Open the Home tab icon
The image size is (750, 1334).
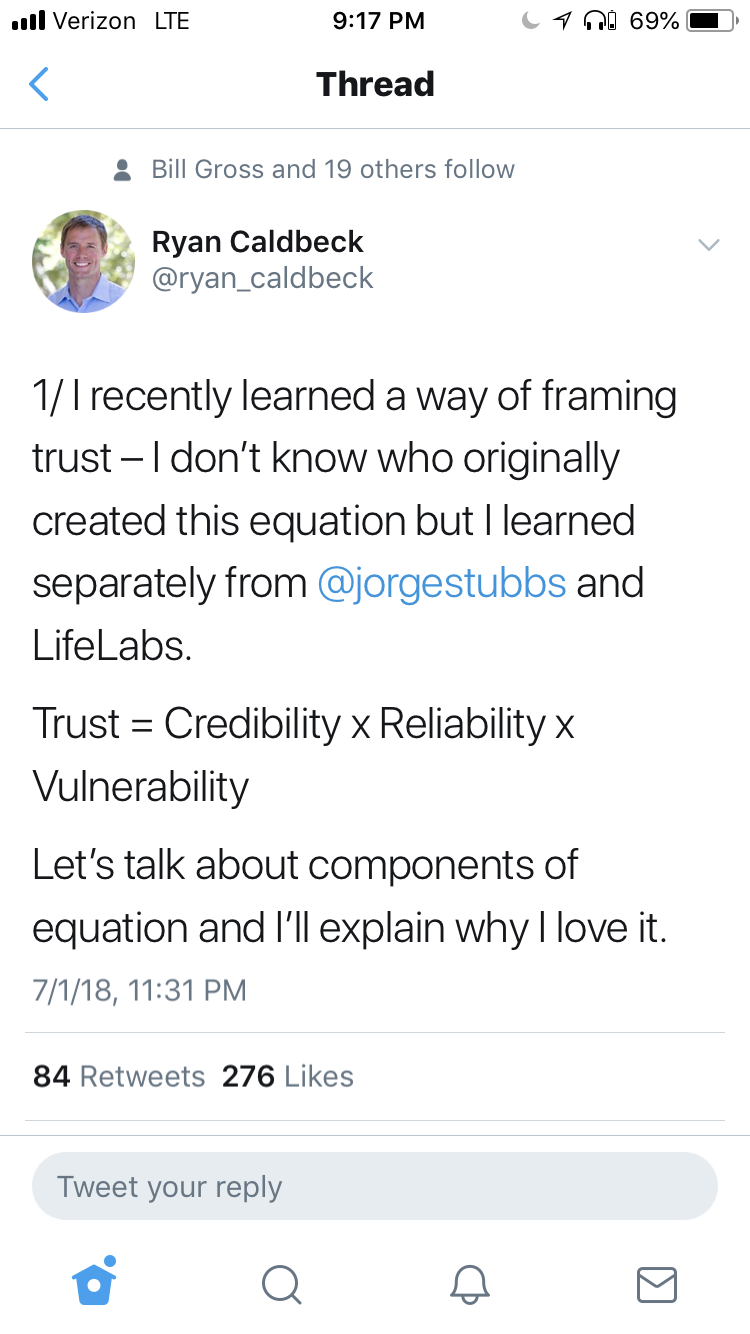point(95,1282)
